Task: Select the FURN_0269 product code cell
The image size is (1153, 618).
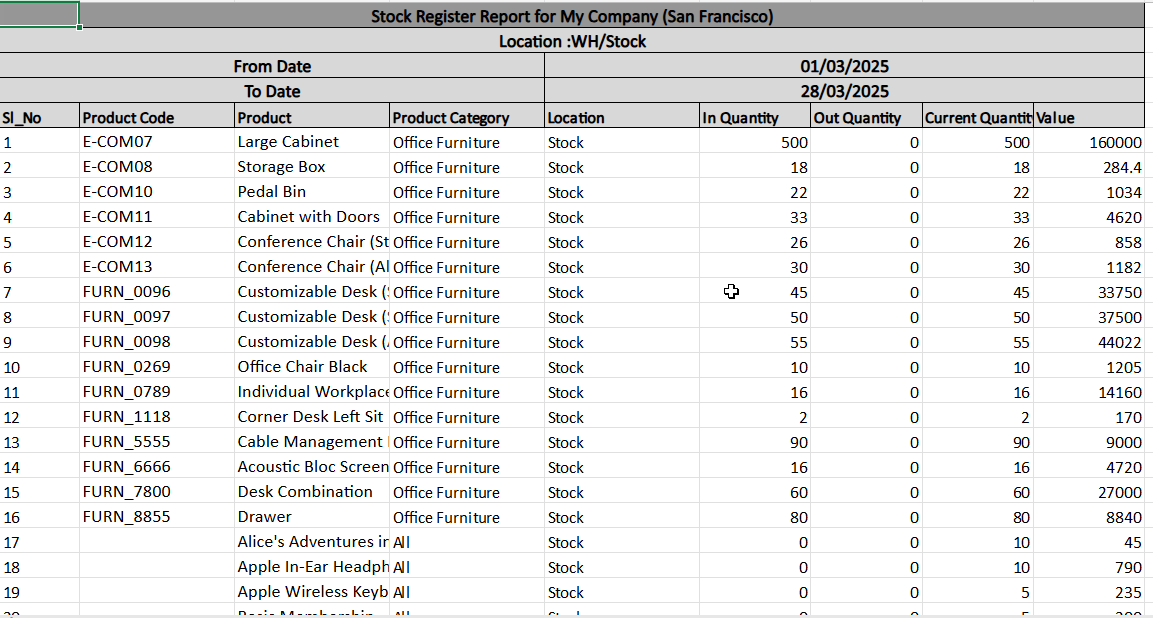Action: point(157,367)
